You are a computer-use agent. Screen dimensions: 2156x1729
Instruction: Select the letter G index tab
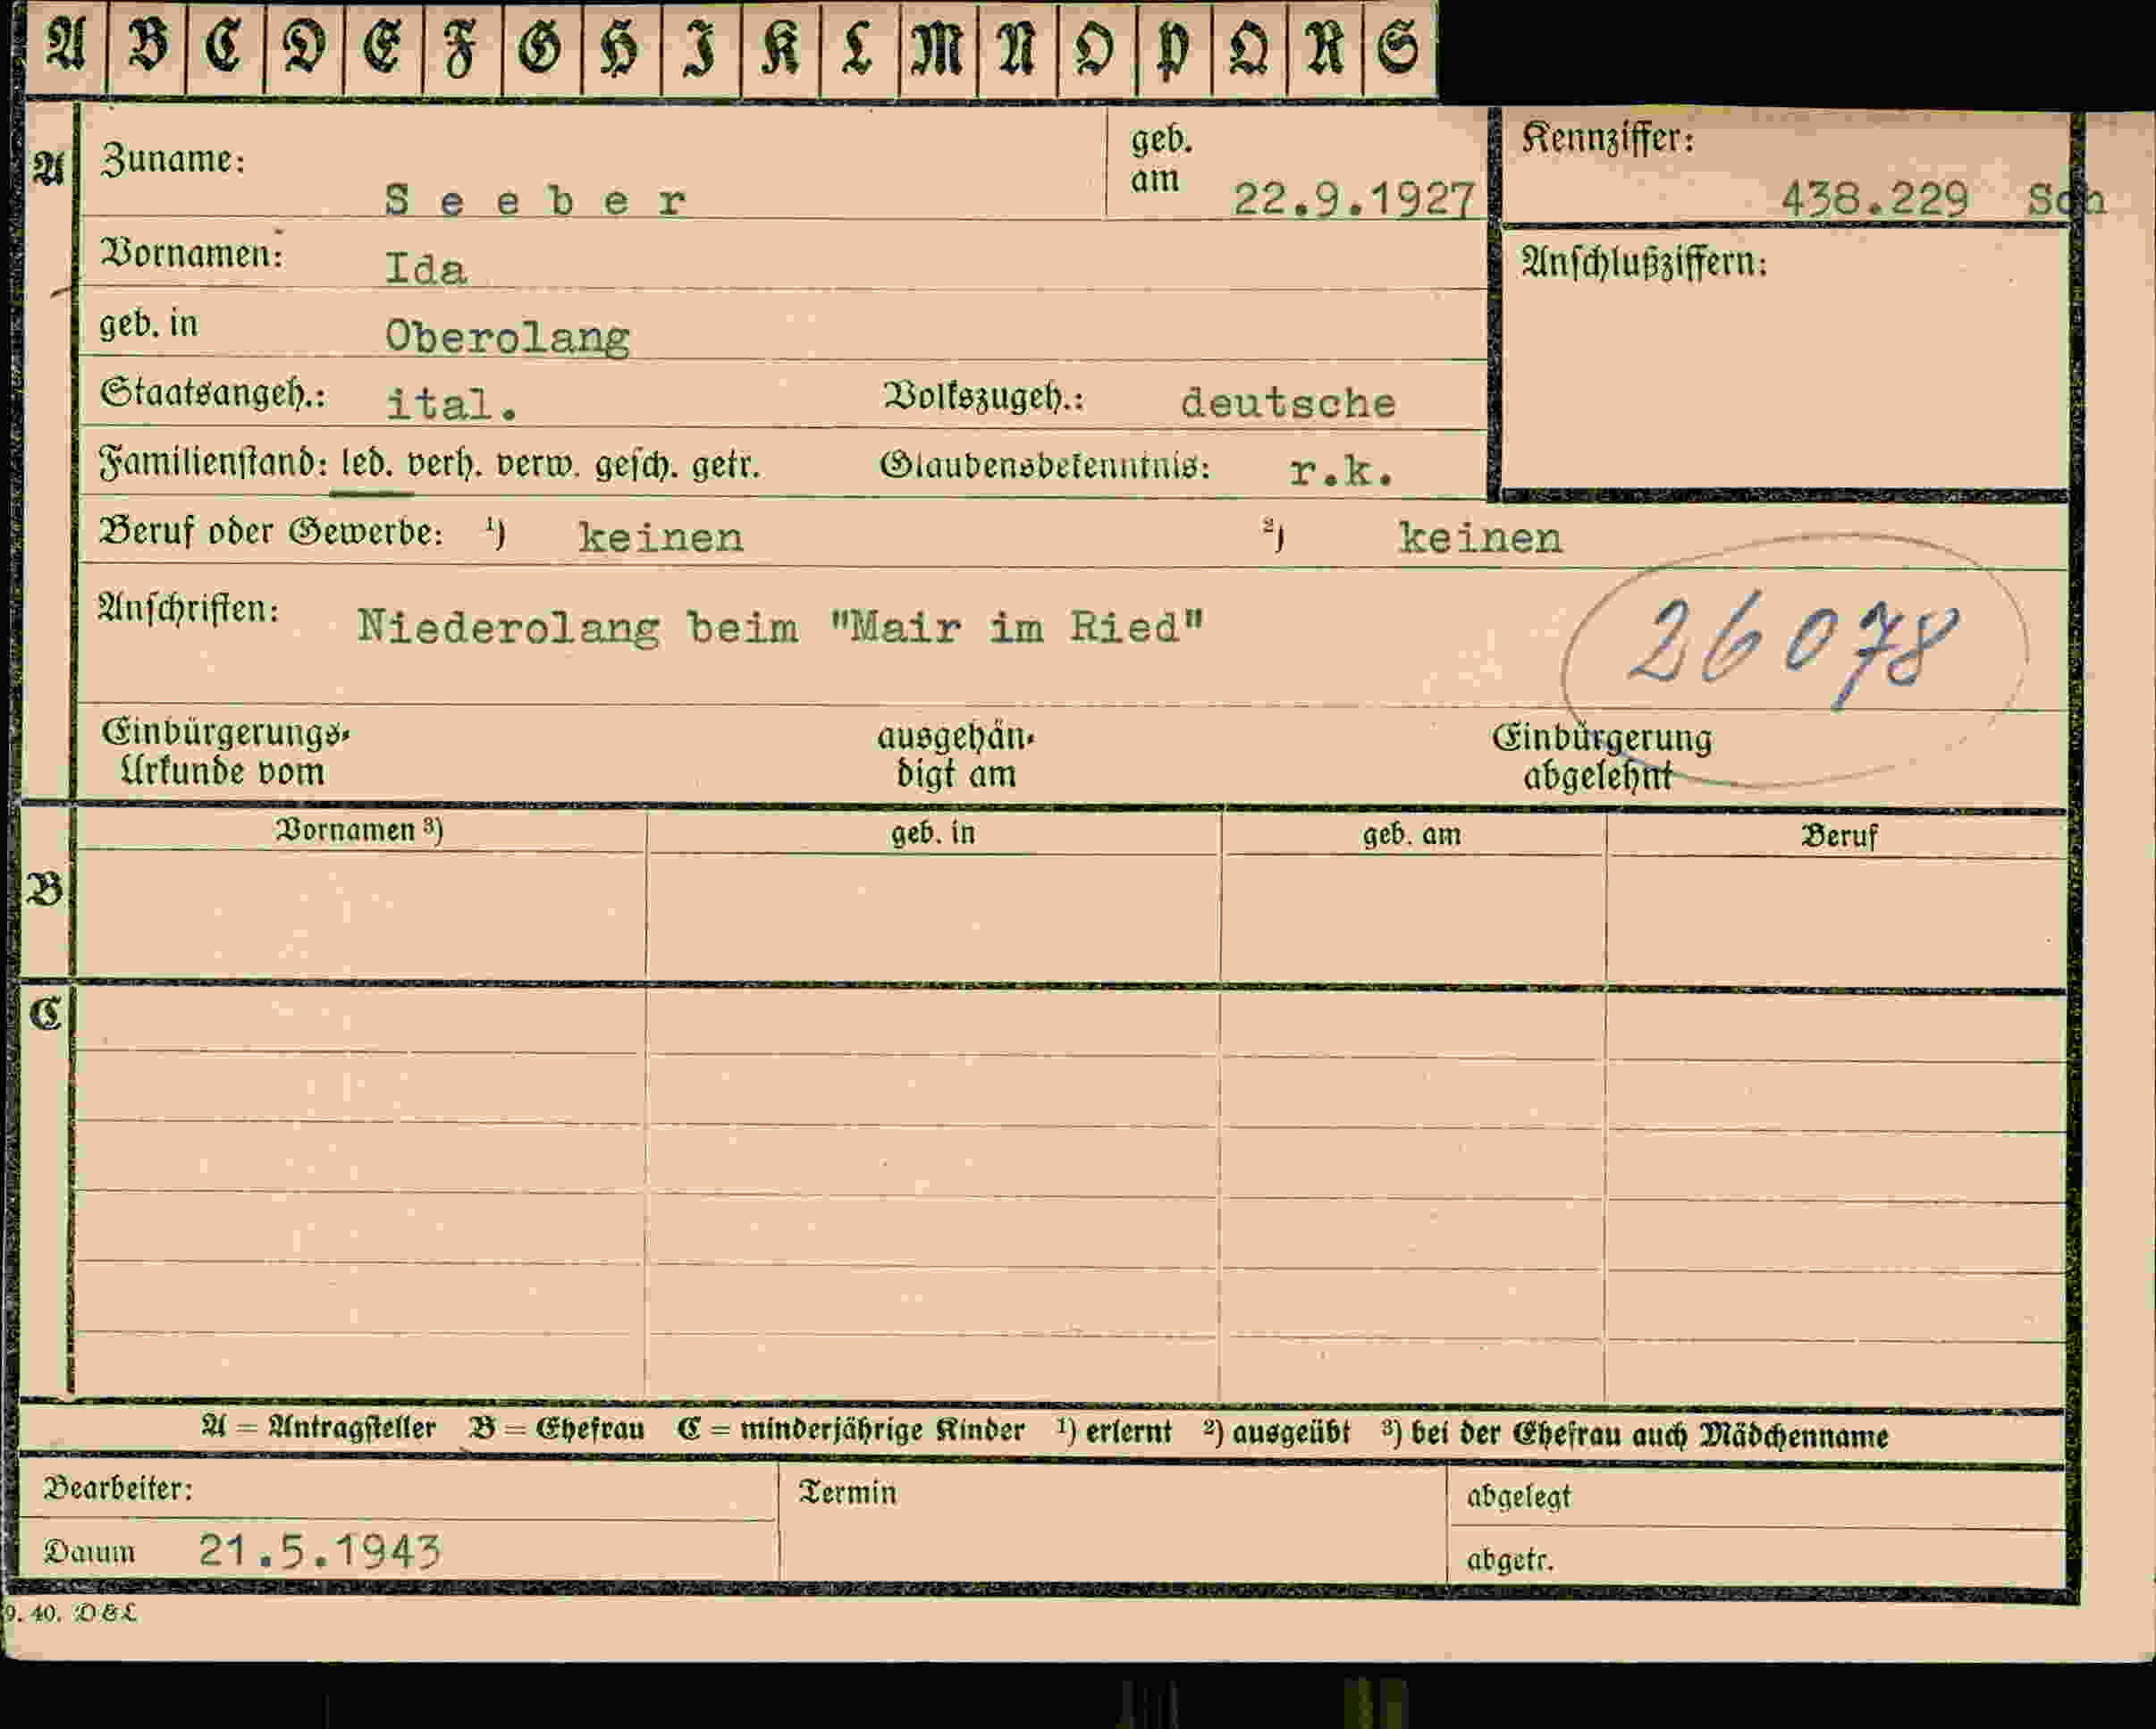(x=542, y=47)
